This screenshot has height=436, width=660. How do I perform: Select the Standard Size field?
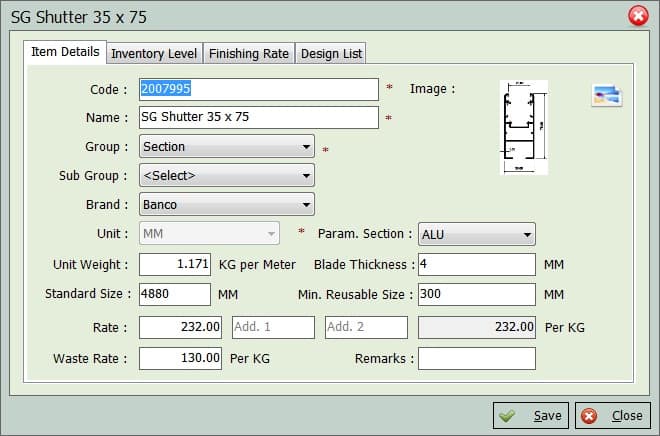click(x=175, y=295)
